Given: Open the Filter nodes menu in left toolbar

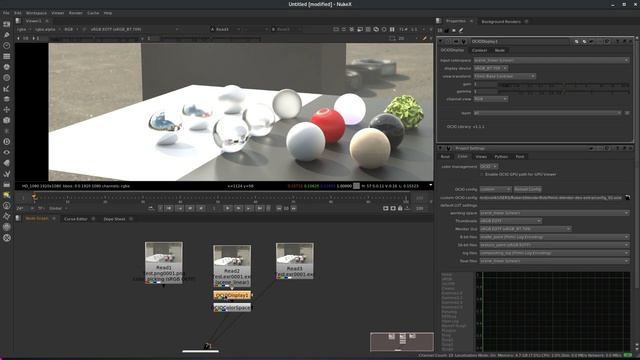Looking at the screenshot, I should [x=7, y=78].
